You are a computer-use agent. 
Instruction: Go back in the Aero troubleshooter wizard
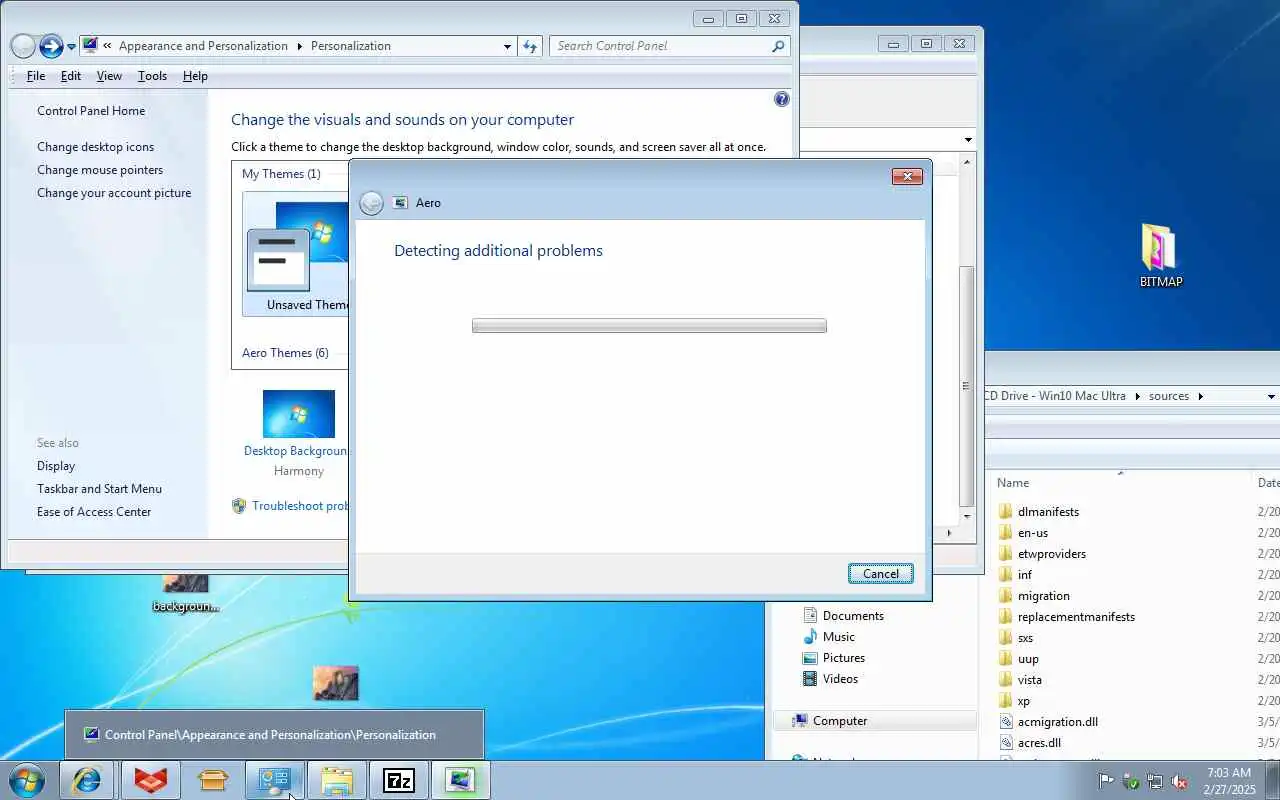click(371, 203)
